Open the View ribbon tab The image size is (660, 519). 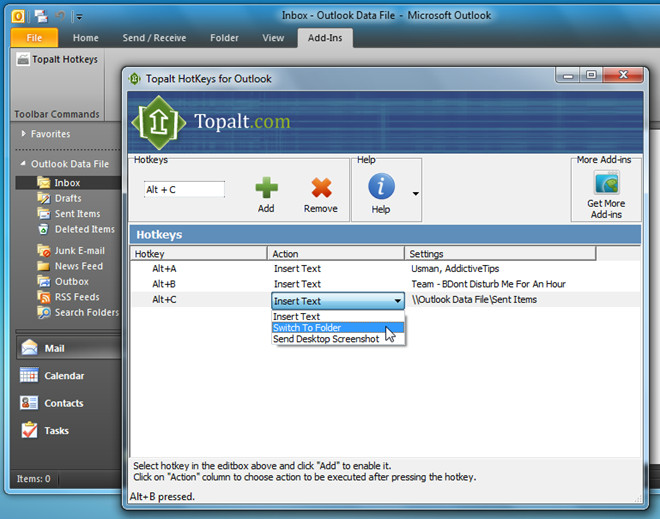pyautogui.click(x=273, y=38)
